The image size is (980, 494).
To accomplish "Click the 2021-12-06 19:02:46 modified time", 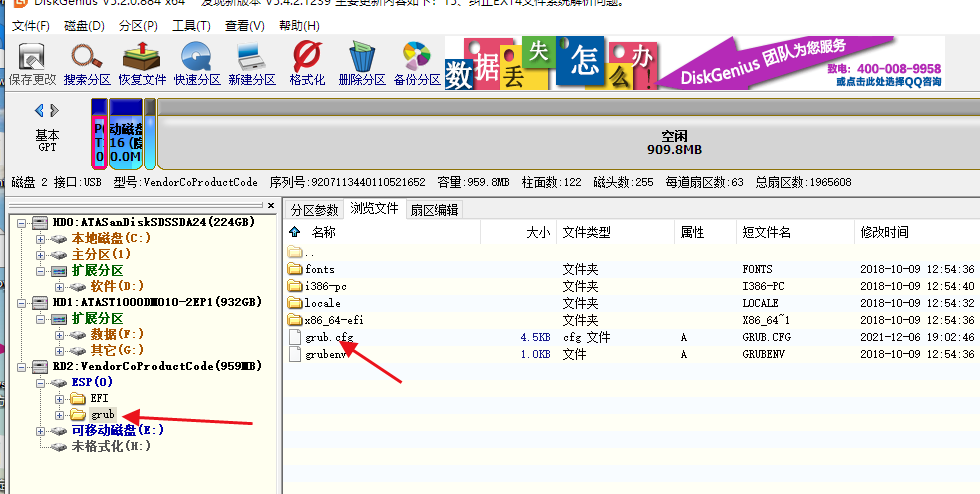I will (x=917, y=337).
